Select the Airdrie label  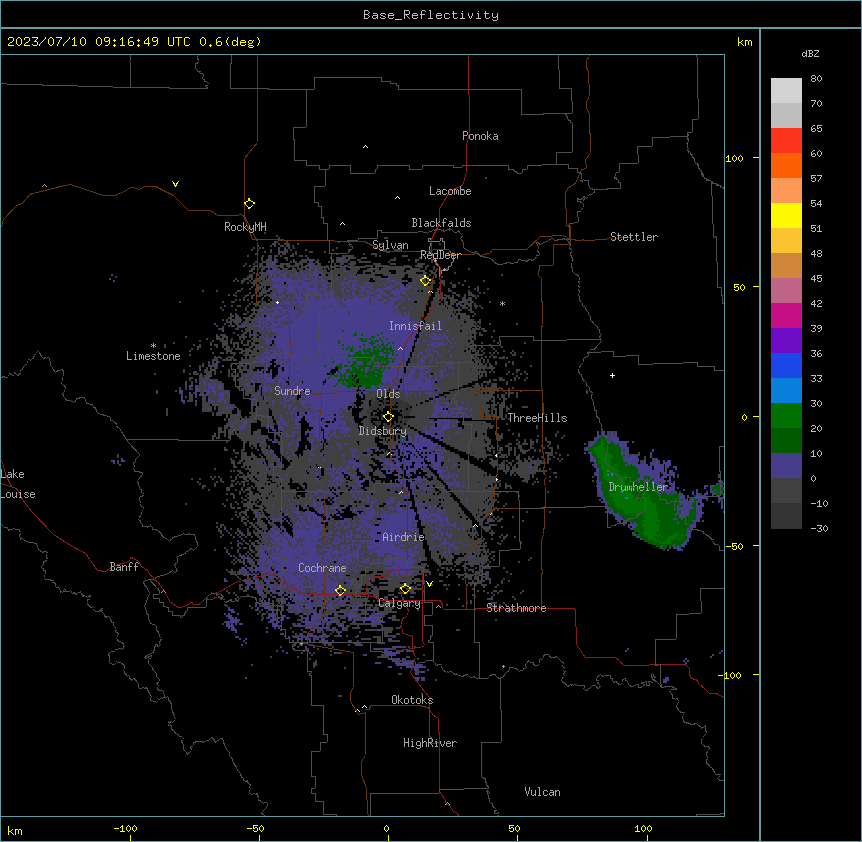(403, 537)
